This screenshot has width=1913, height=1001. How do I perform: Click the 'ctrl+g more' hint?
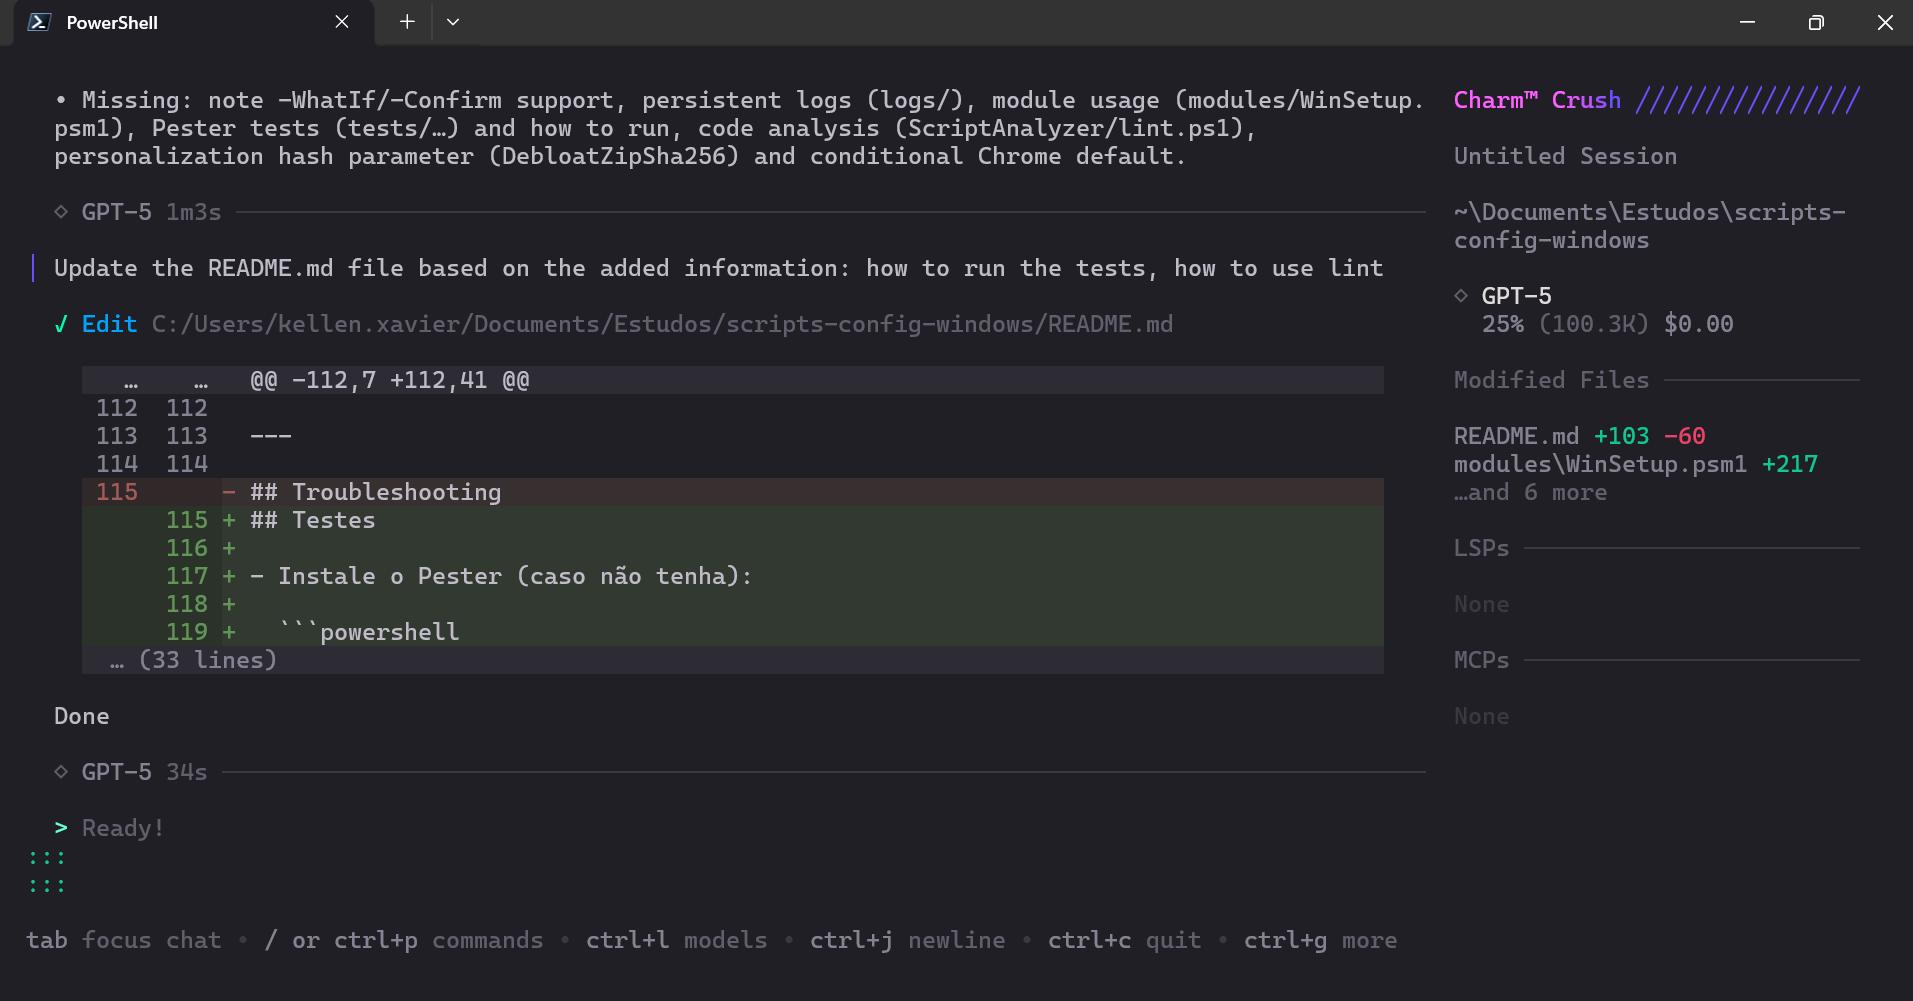(x=1320, y=940)
